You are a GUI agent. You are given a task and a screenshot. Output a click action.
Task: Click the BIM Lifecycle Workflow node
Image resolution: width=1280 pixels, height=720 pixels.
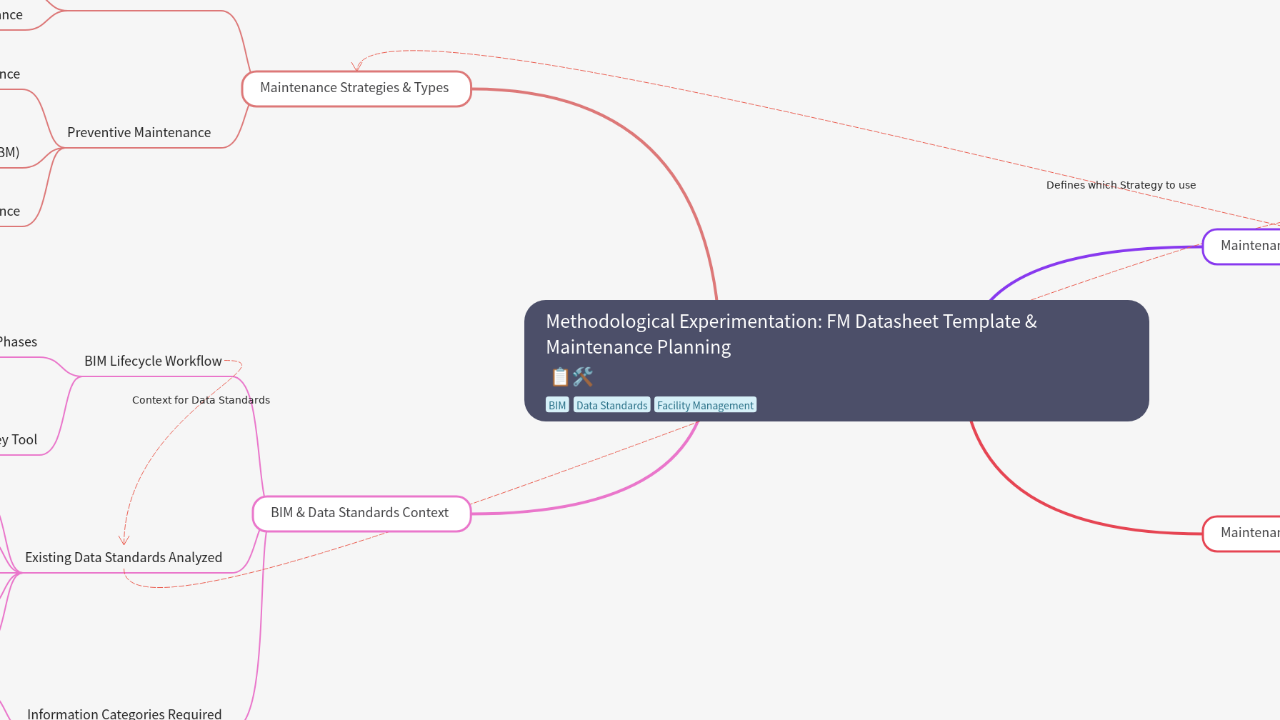click(x=153, y=361)
